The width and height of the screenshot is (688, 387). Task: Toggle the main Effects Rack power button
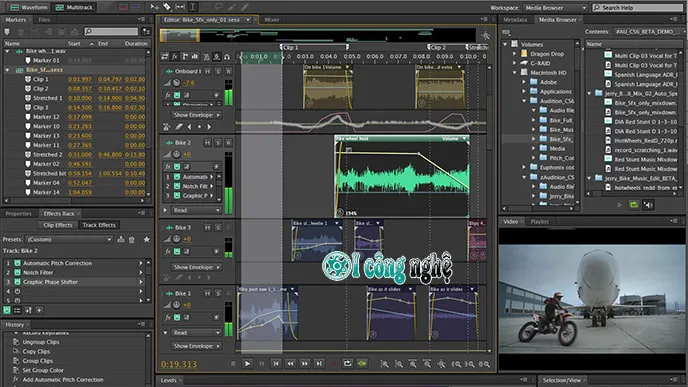(7, 310)
